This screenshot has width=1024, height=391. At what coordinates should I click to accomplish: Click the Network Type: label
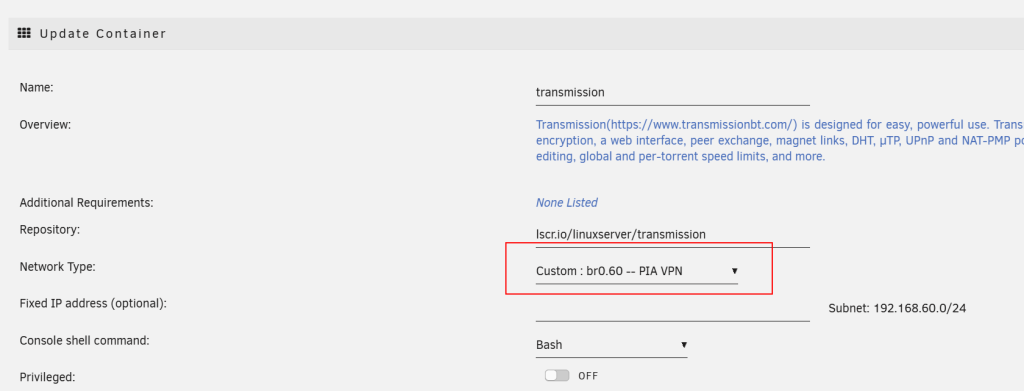(x=57, y=266)
